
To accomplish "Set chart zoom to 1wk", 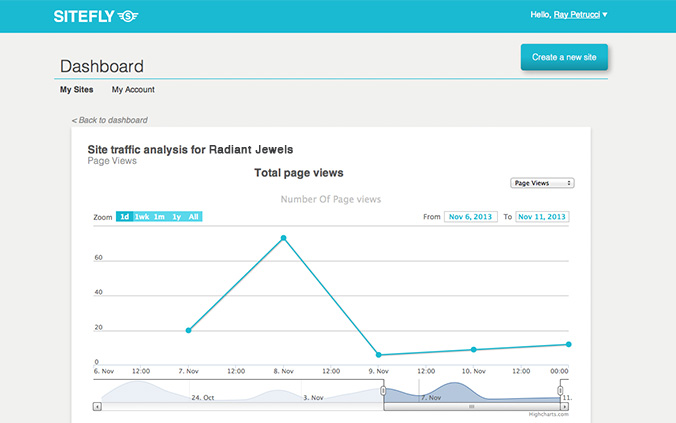I will pyautogui.click(x=142, y=216).
